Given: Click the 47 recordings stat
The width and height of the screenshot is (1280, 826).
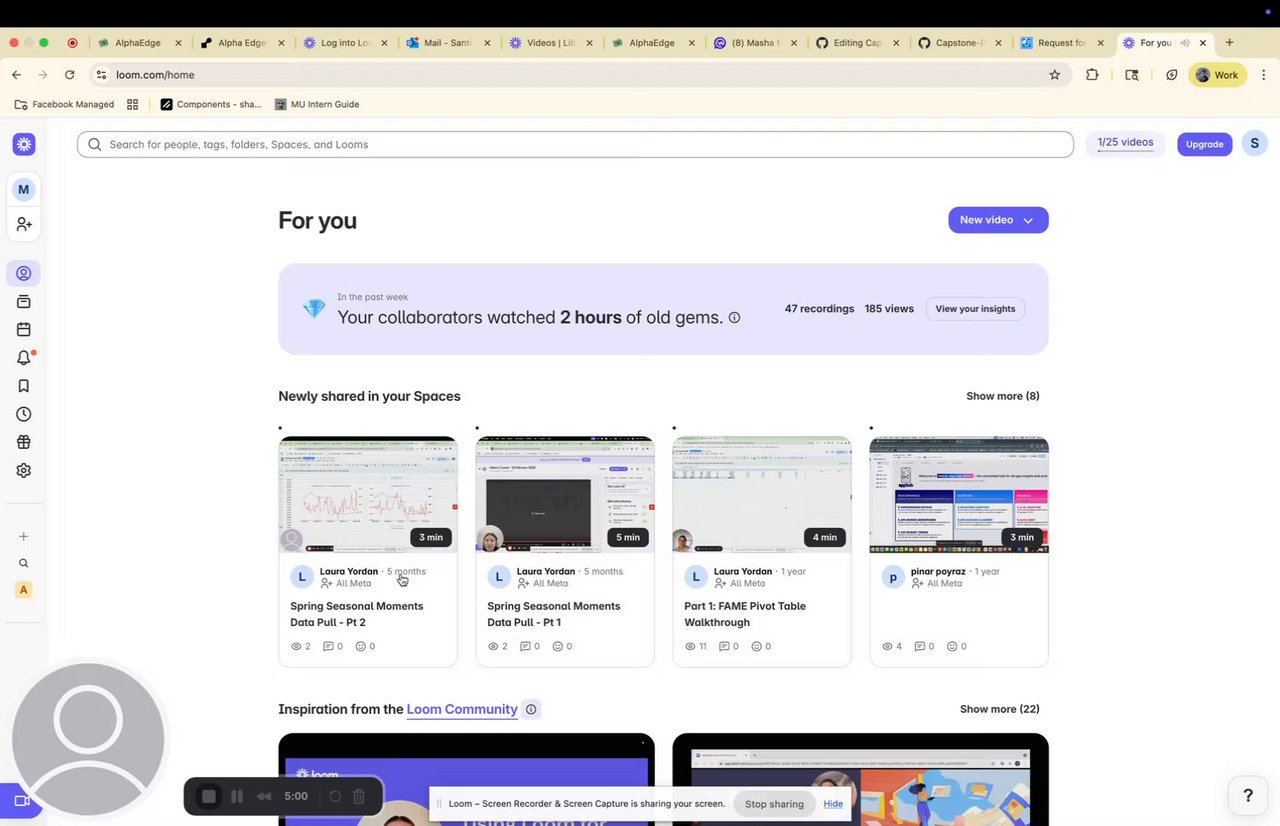Looking at the screenshot, I should (x=819, y=309).
